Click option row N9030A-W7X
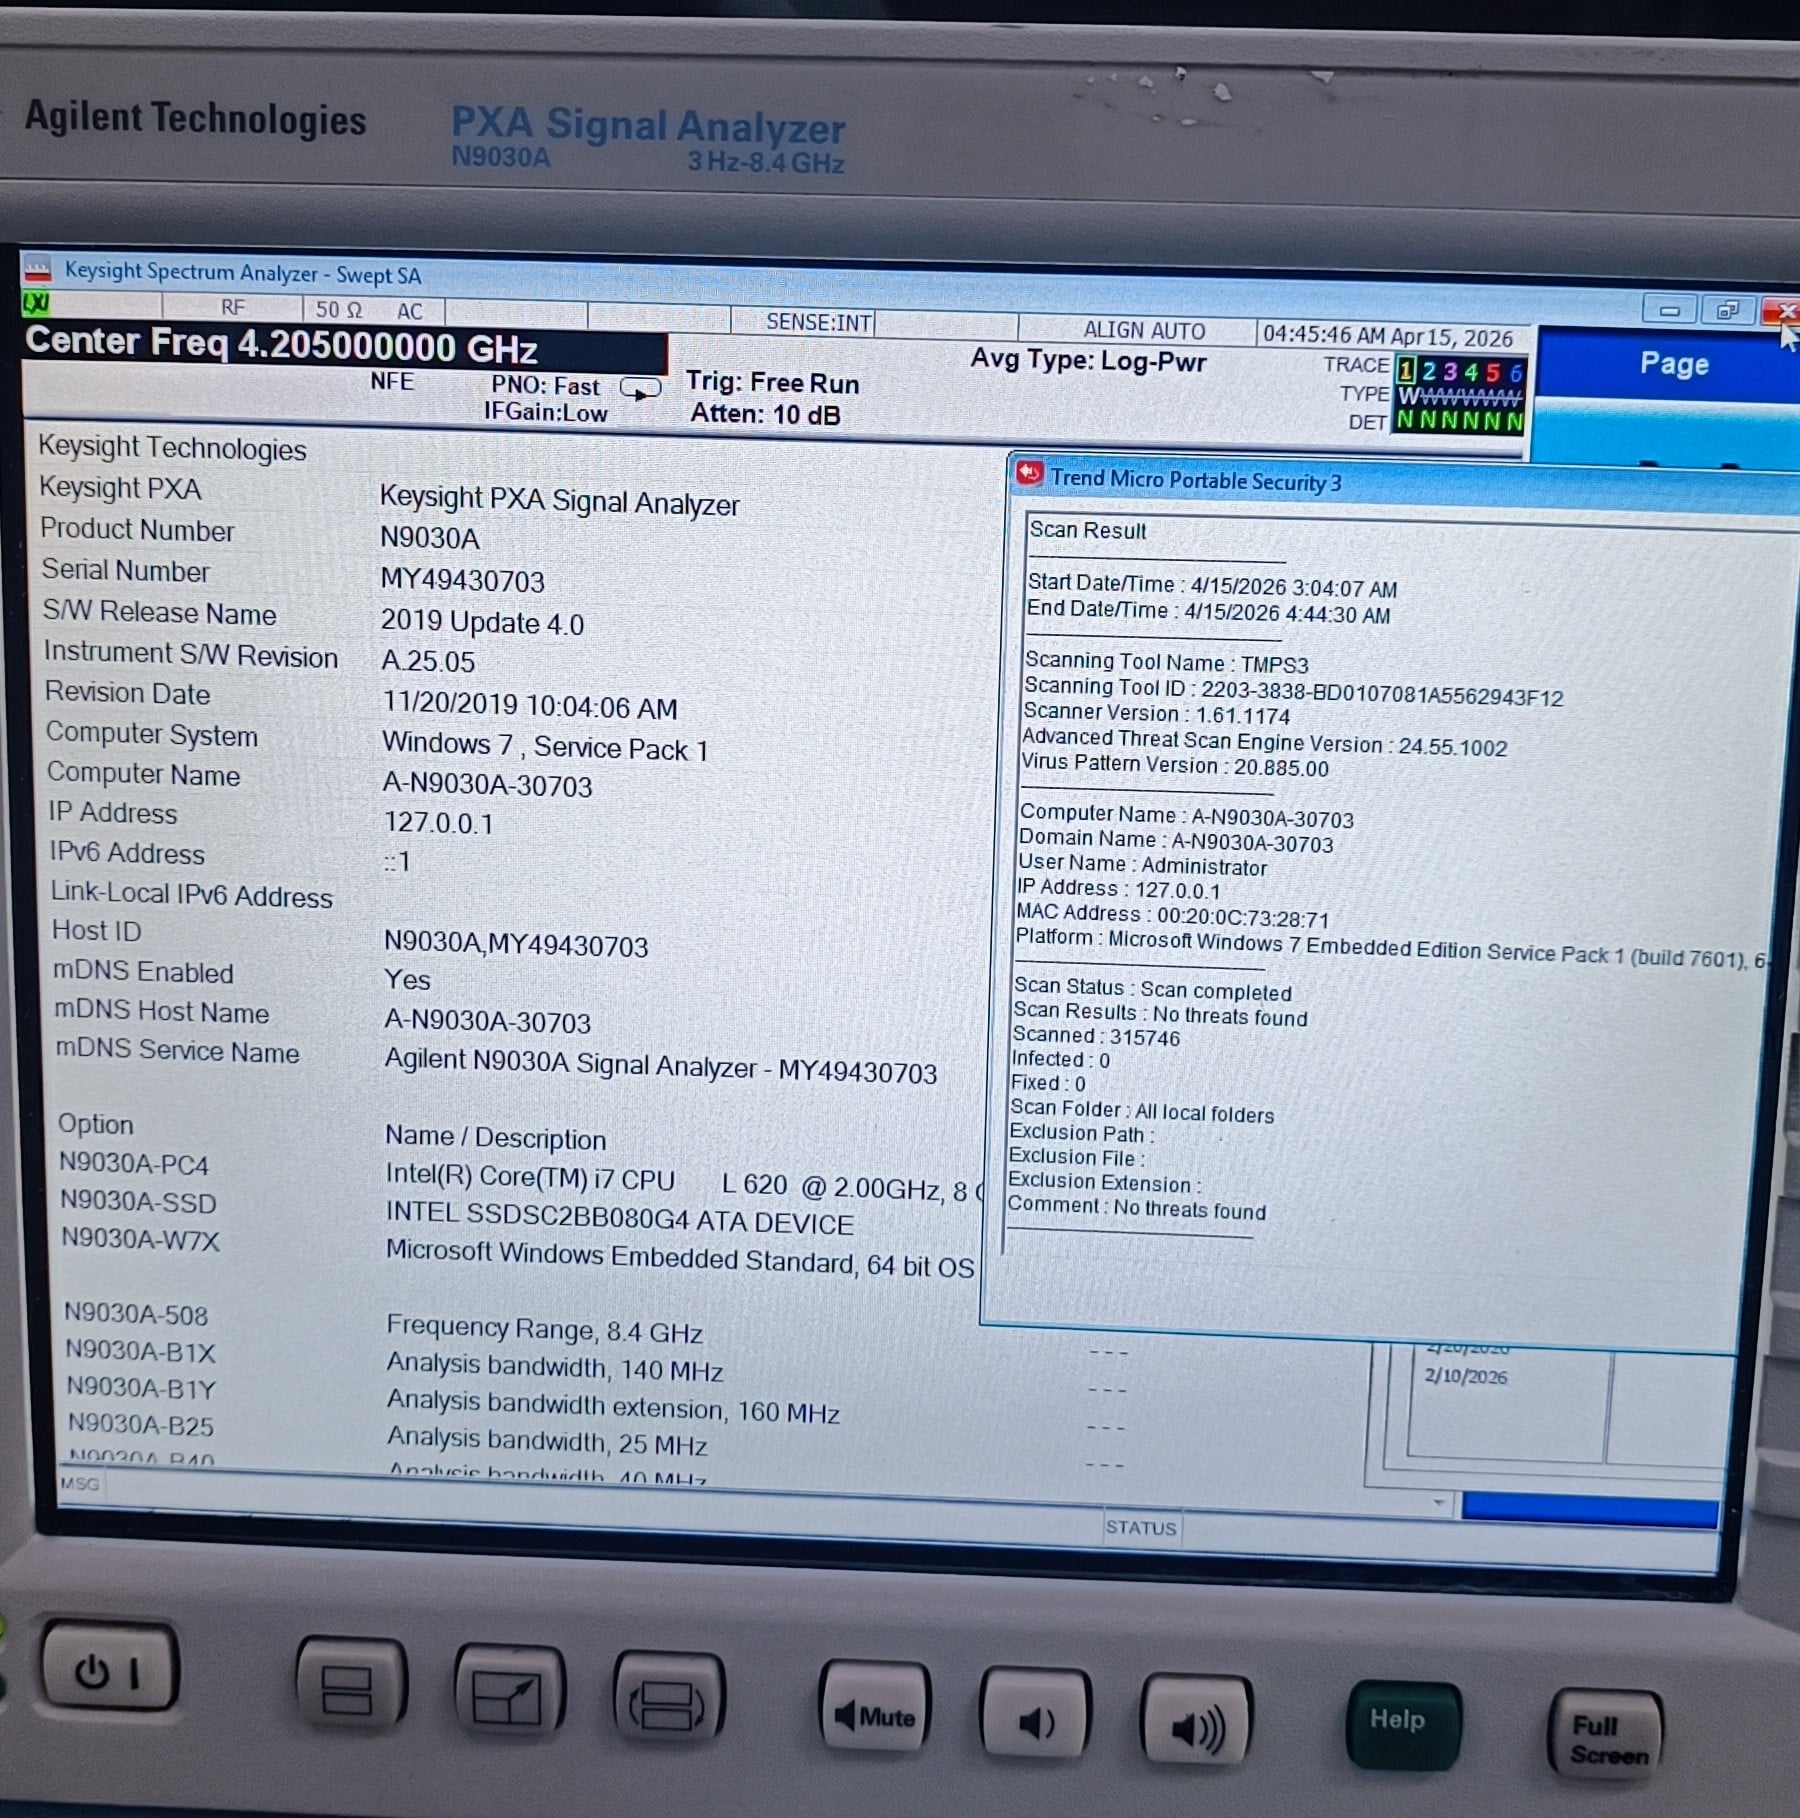Viewport: 1800px width, 1818px height. [140, 1239]
